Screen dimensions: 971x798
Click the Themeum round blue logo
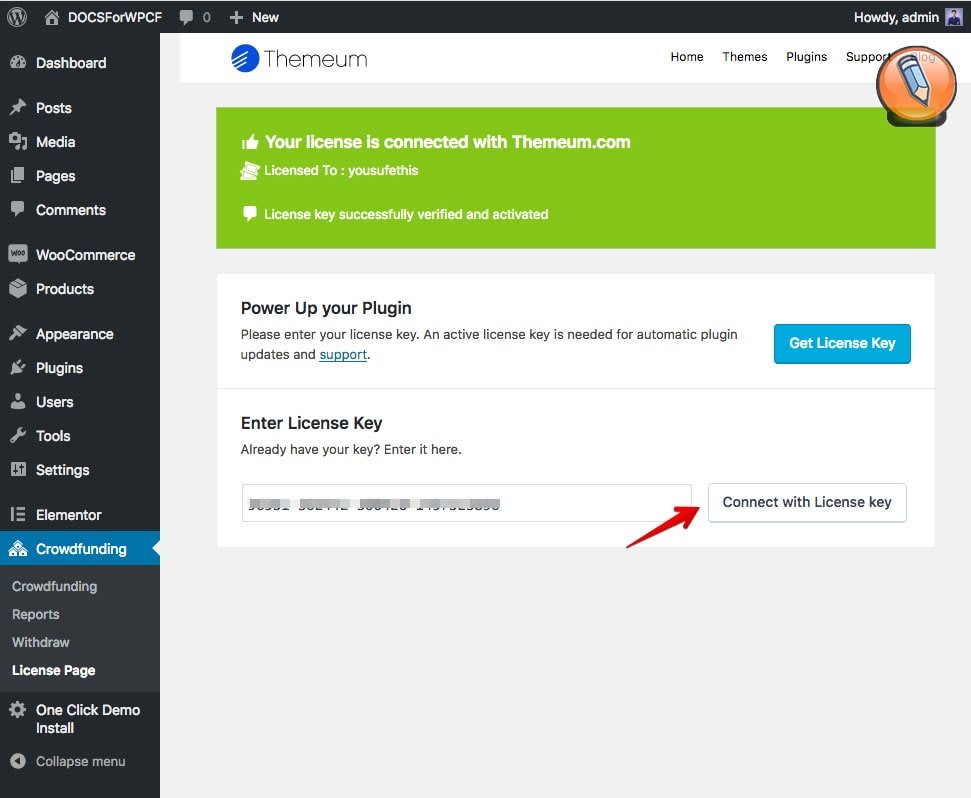[x=245, y=58]
